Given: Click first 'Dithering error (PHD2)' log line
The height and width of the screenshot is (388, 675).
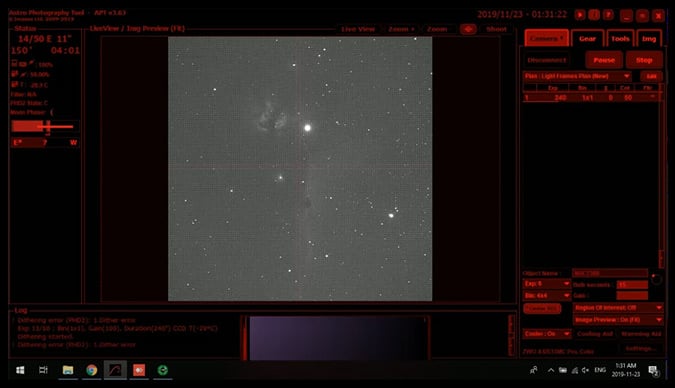Looking at the screenshot, I should point(76,320).
